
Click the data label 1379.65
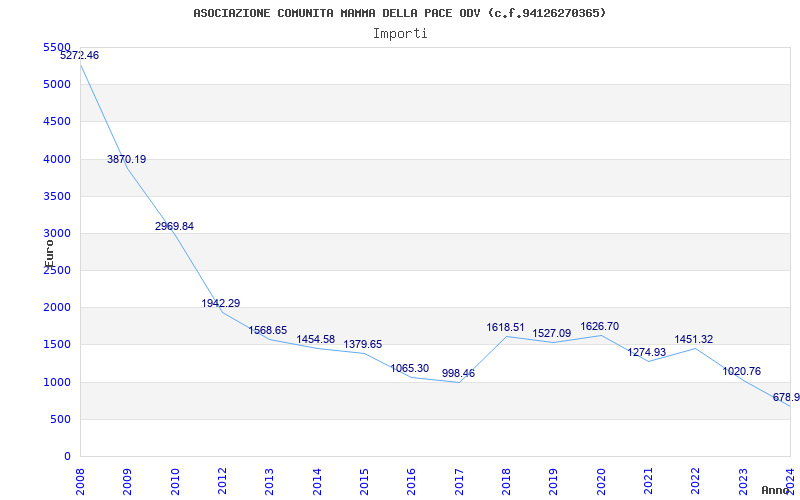pyautogui.click(x=363, y=344)
